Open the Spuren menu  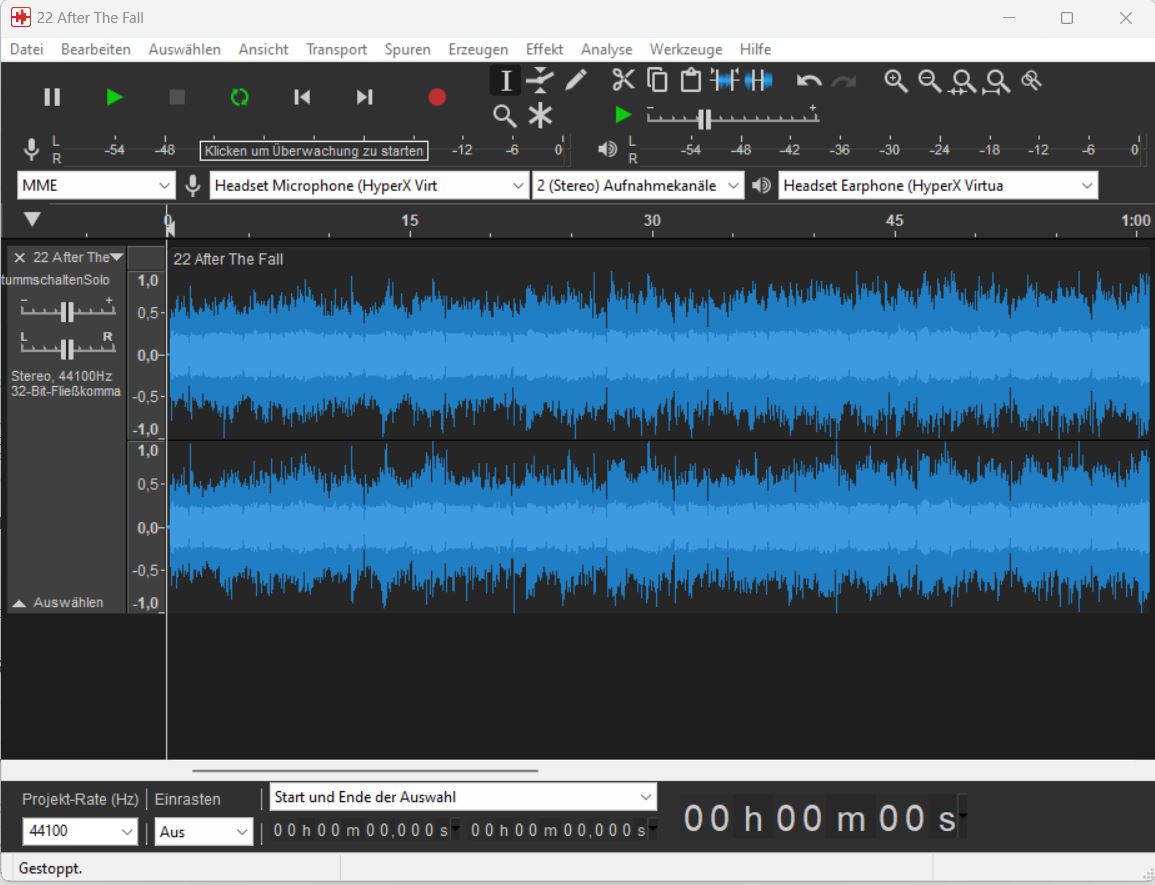pyautogui.click(x=407, y=49)
